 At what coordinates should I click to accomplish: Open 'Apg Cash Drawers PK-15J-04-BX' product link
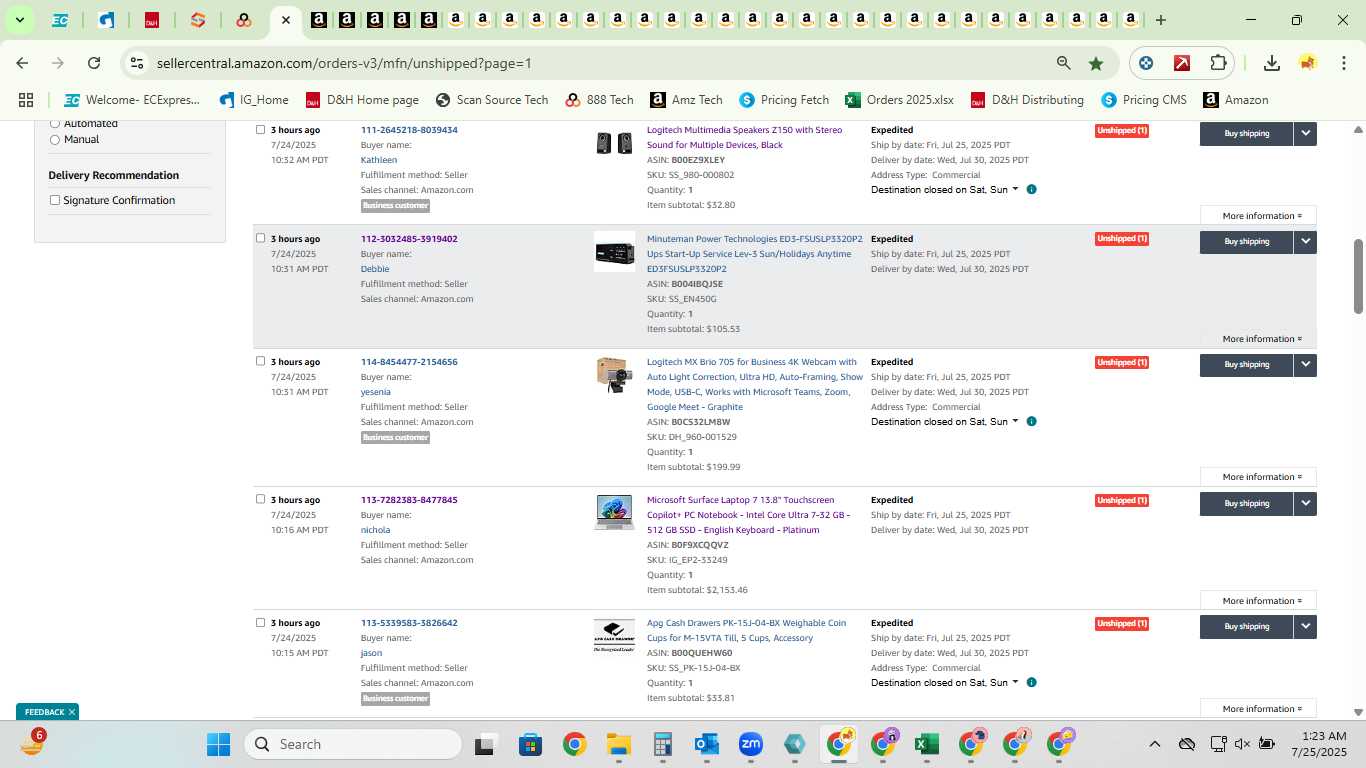(746, 630)
